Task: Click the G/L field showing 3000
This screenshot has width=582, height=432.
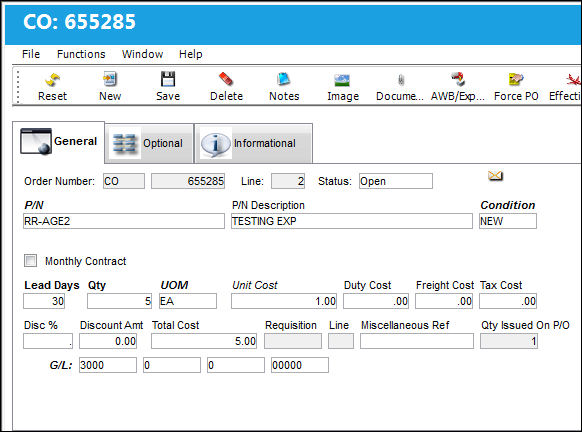Action: click(x=108, y=365)
